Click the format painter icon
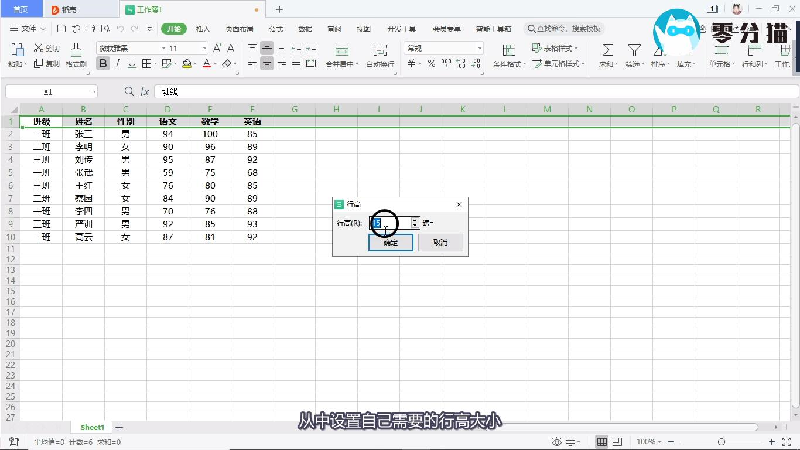This screenshot has width=800, height=450. point(76,49)
